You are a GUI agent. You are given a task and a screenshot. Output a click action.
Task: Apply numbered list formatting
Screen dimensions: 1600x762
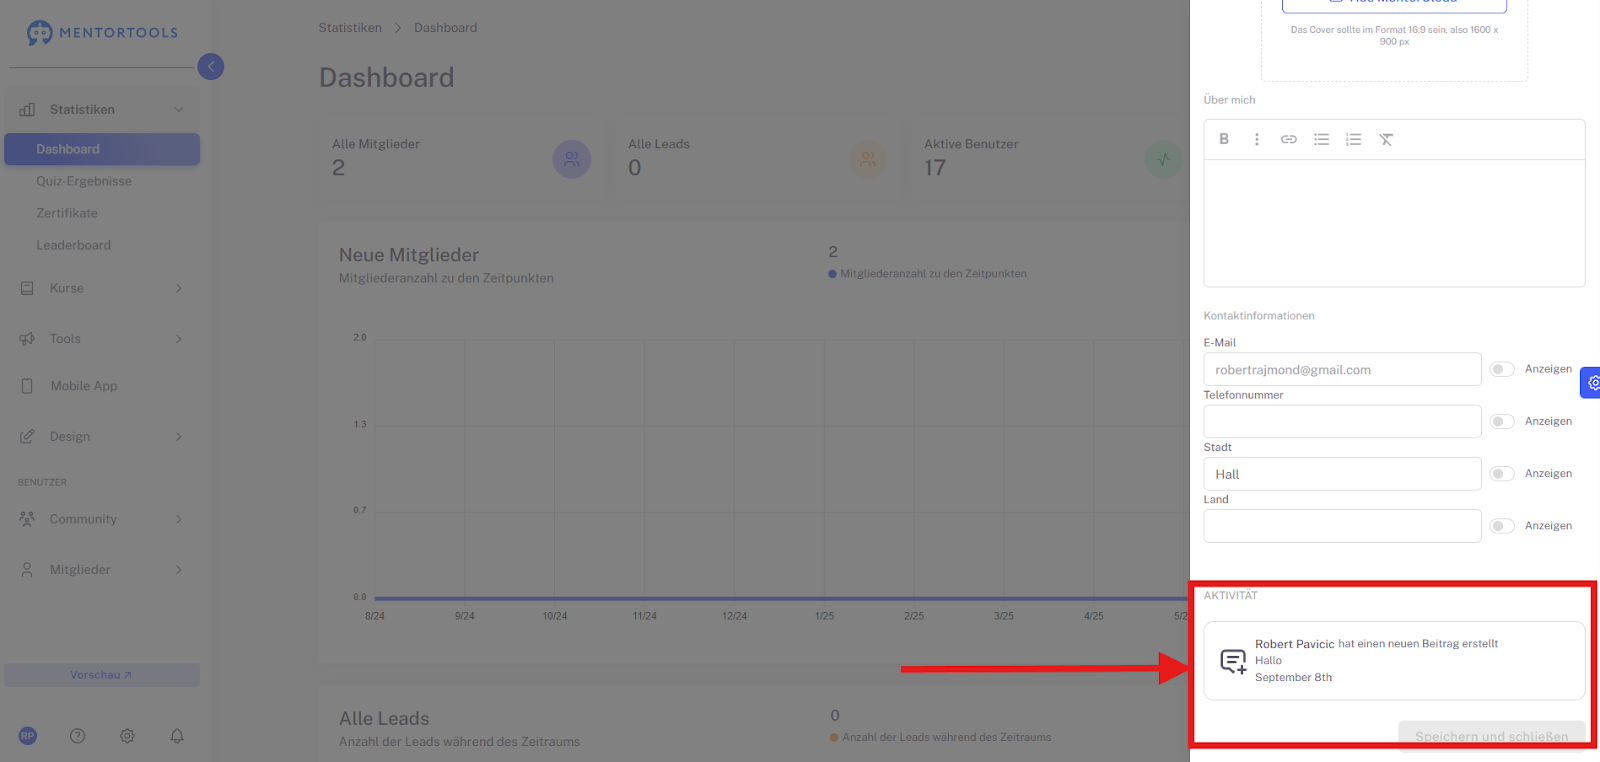[x=1353, y=139]
